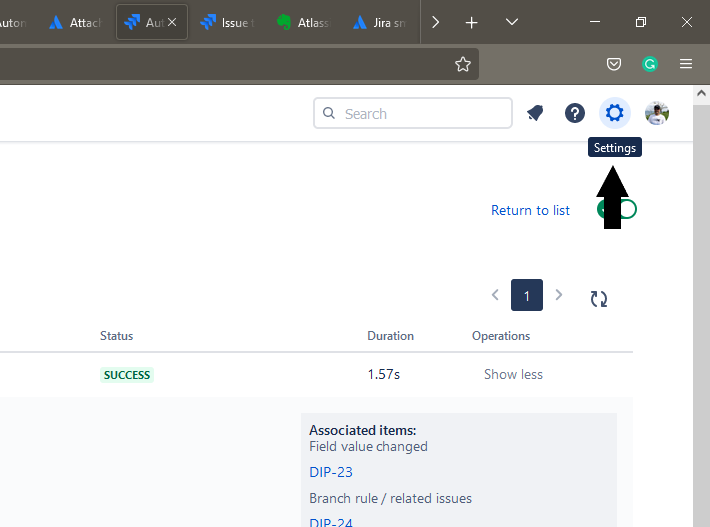The height and width of the screenshot is (527, 710).
Task: Open the DIP-23 issue link
Action: [x=331, y=472]
